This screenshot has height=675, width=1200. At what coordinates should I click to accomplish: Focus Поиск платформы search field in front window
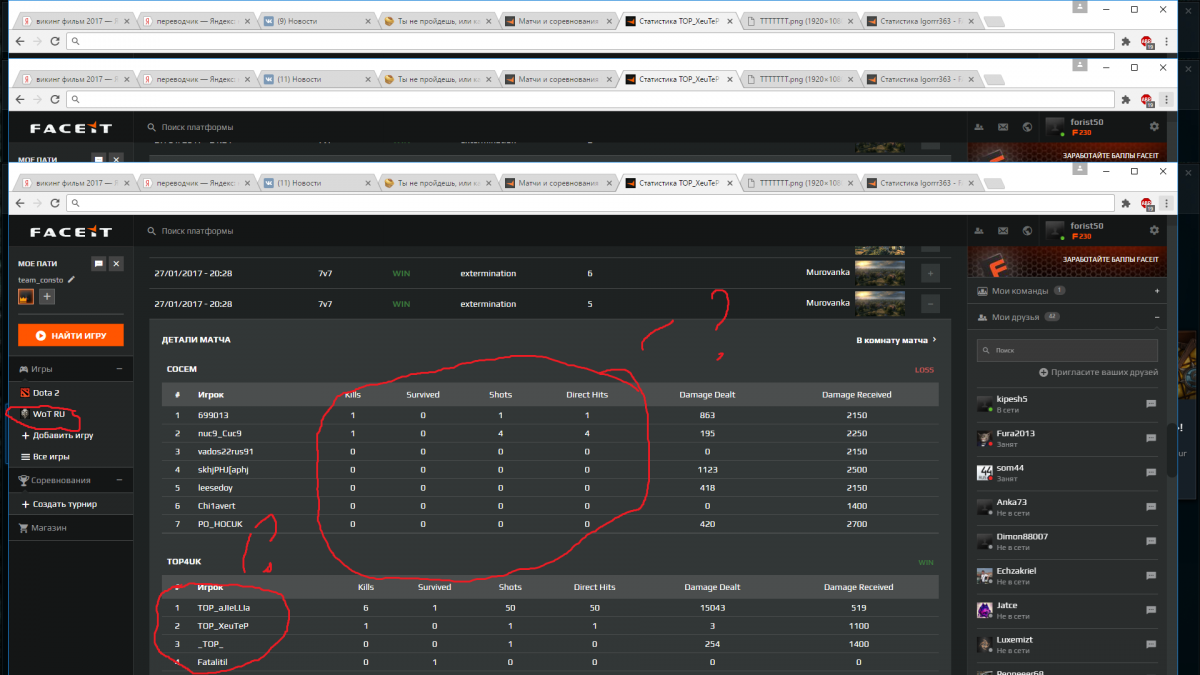[x=197, y=231]
